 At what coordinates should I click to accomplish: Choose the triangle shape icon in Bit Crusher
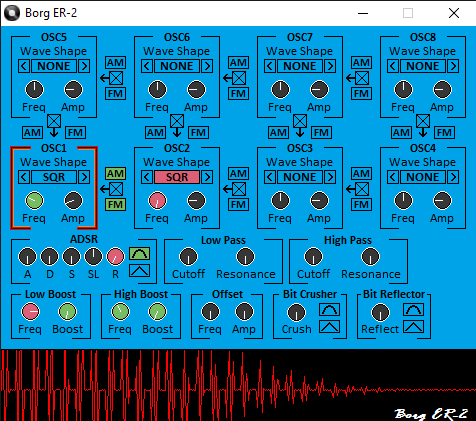pyautogui.click(x=329, y=326)
